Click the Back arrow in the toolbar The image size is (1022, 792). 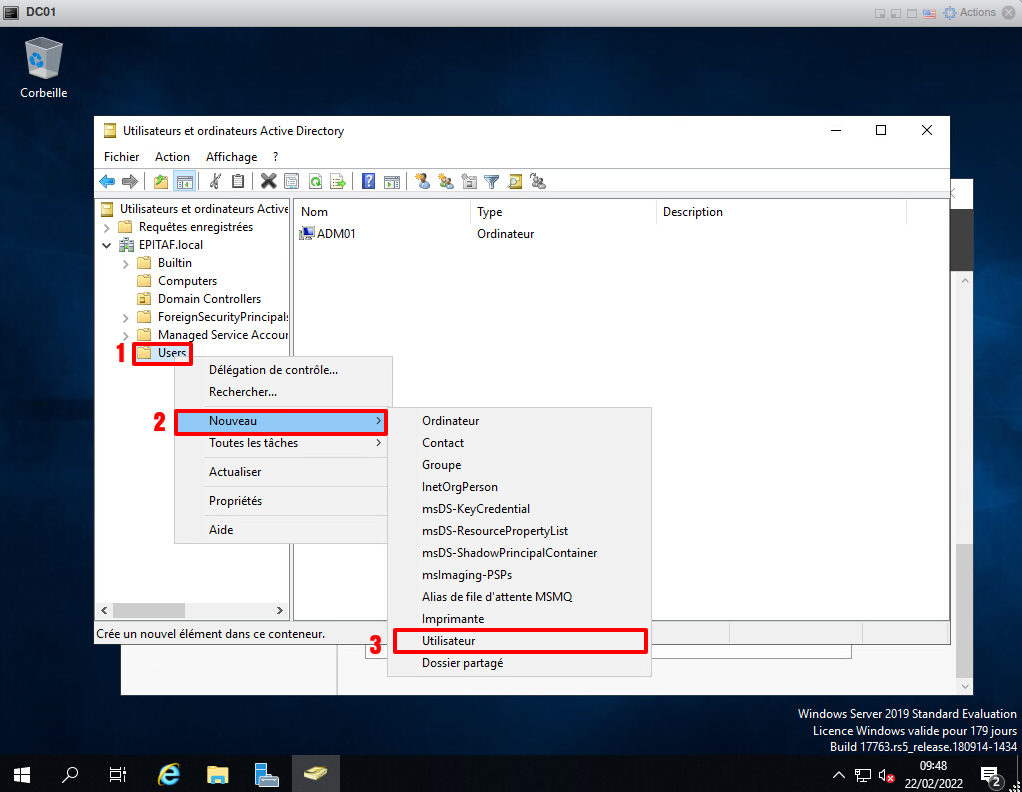coord(107,181)
